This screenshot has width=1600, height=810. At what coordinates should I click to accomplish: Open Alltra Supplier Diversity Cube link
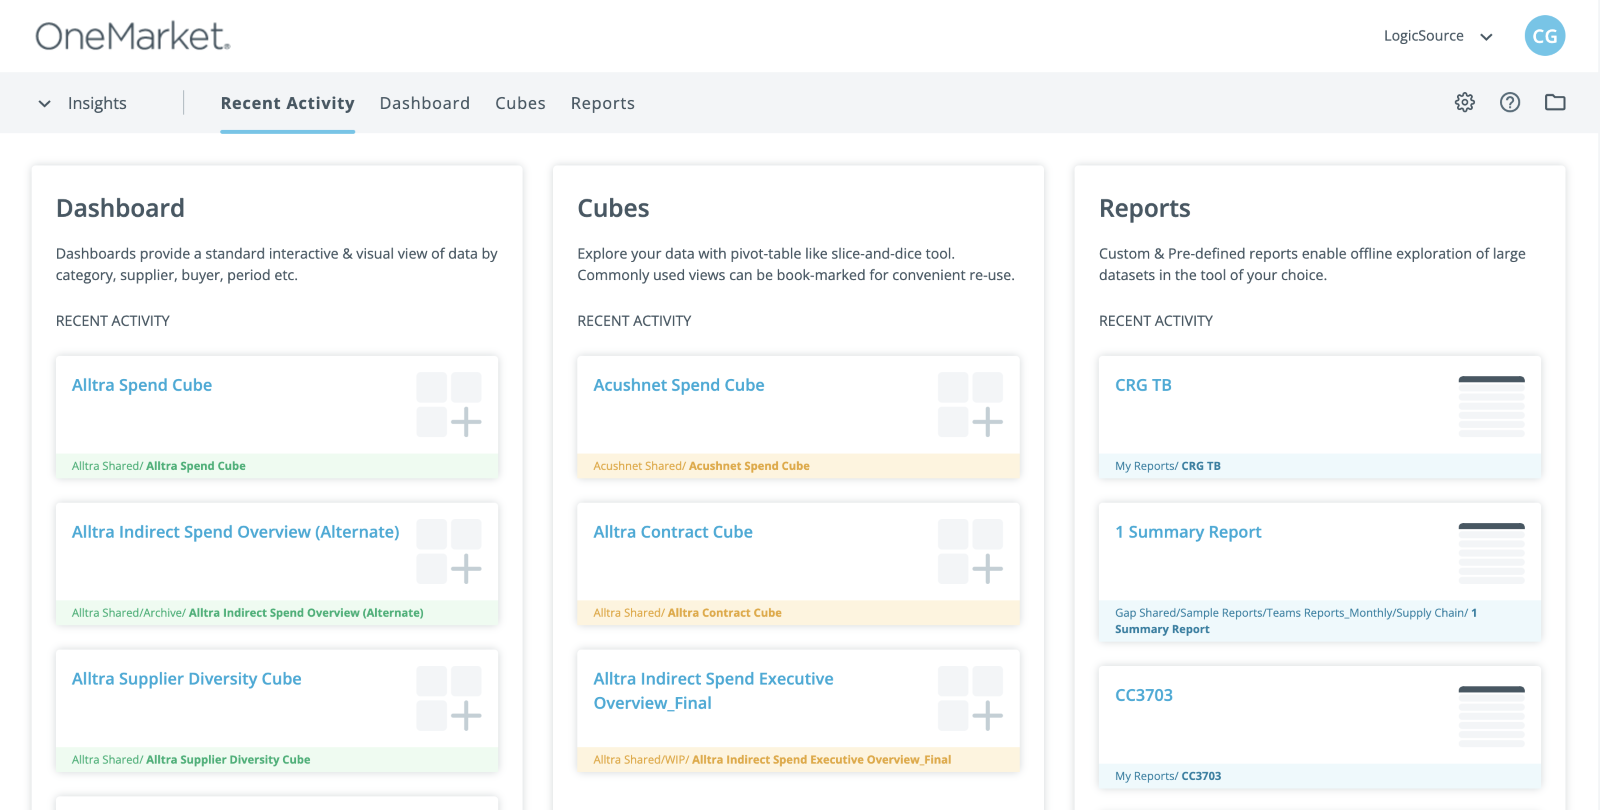(187, 679)
